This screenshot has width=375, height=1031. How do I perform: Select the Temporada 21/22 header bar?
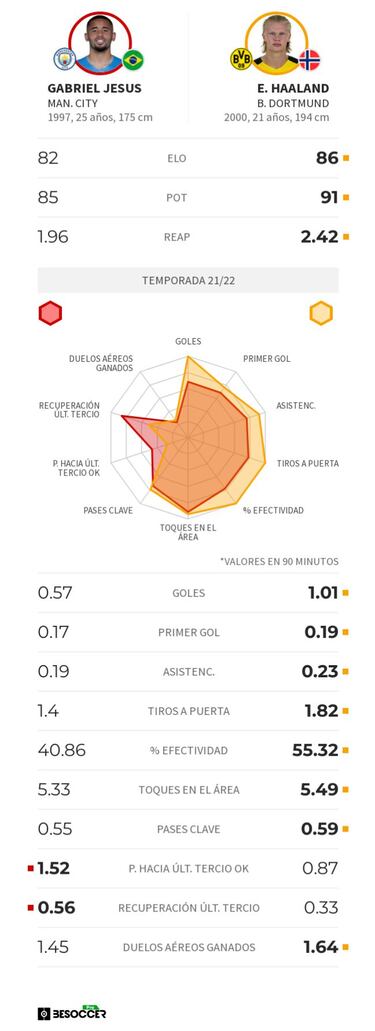(x=188, y=280)
